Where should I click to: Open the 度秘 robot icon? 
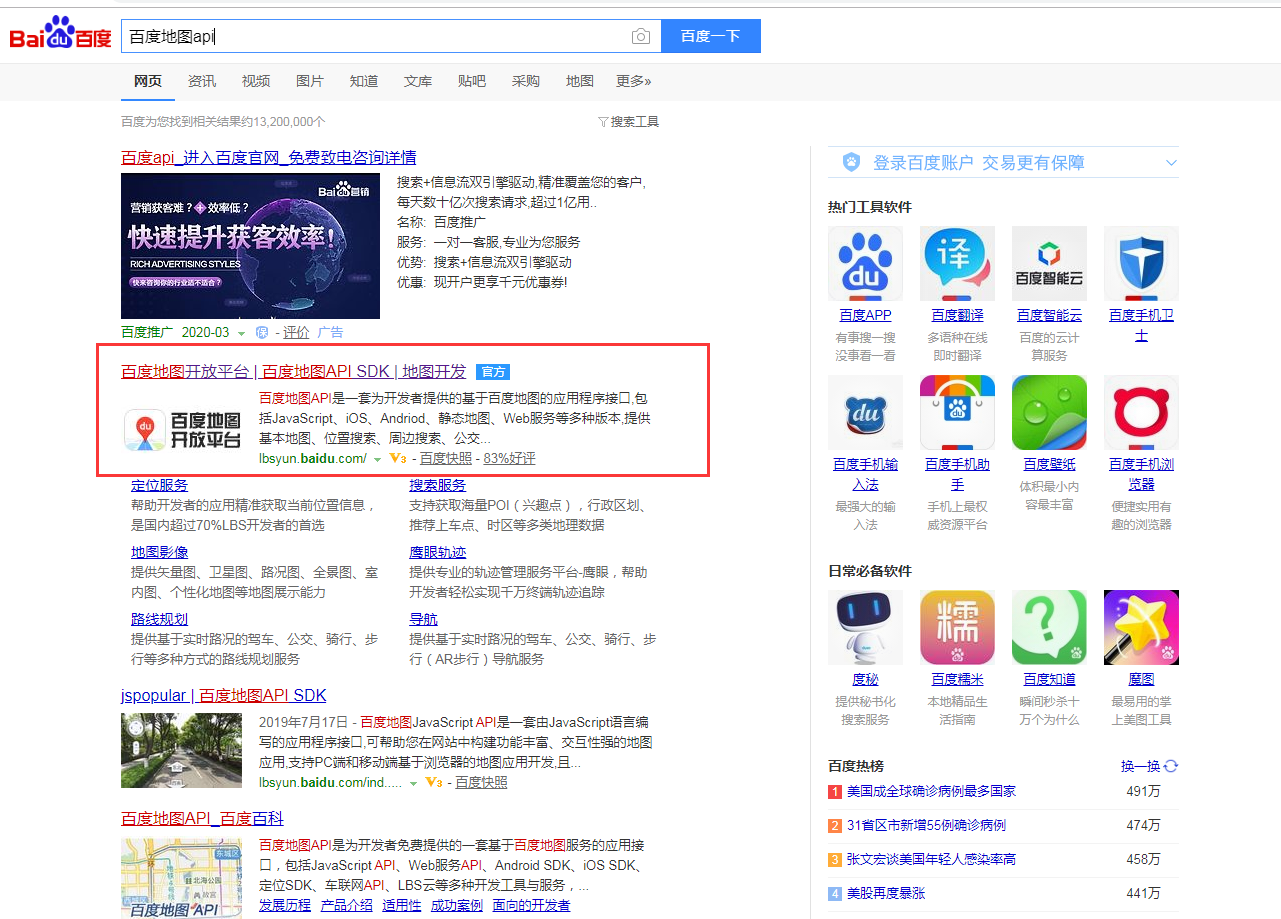(x=865, y=627)
